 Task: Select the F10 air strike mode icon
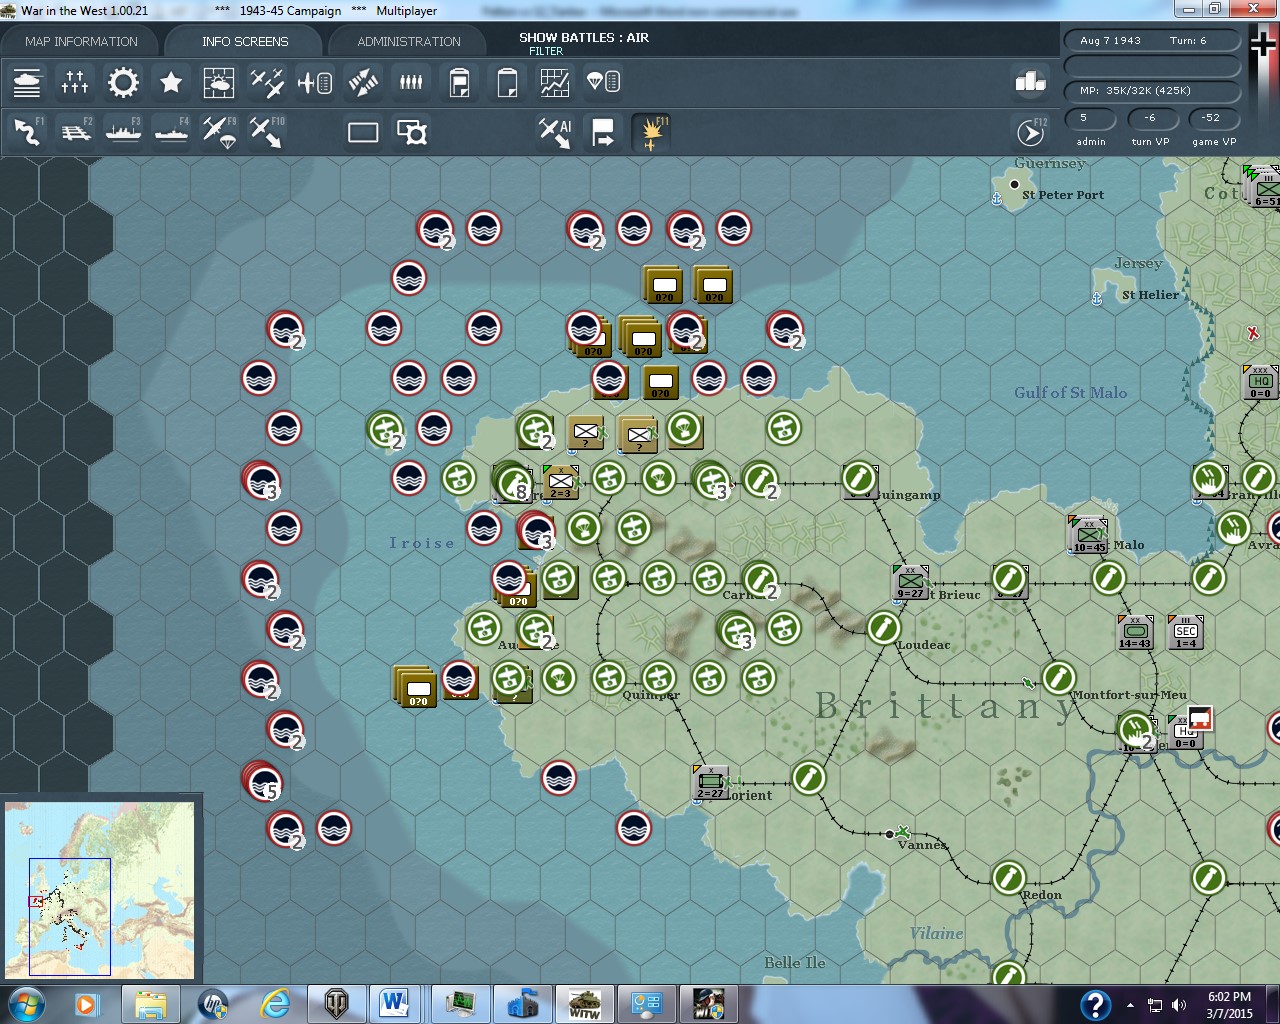(267, 132)
